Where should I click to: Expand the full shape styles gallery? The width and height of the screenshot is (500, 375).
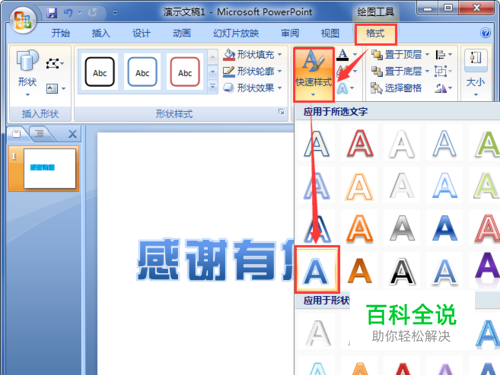[x=212, y=87]
